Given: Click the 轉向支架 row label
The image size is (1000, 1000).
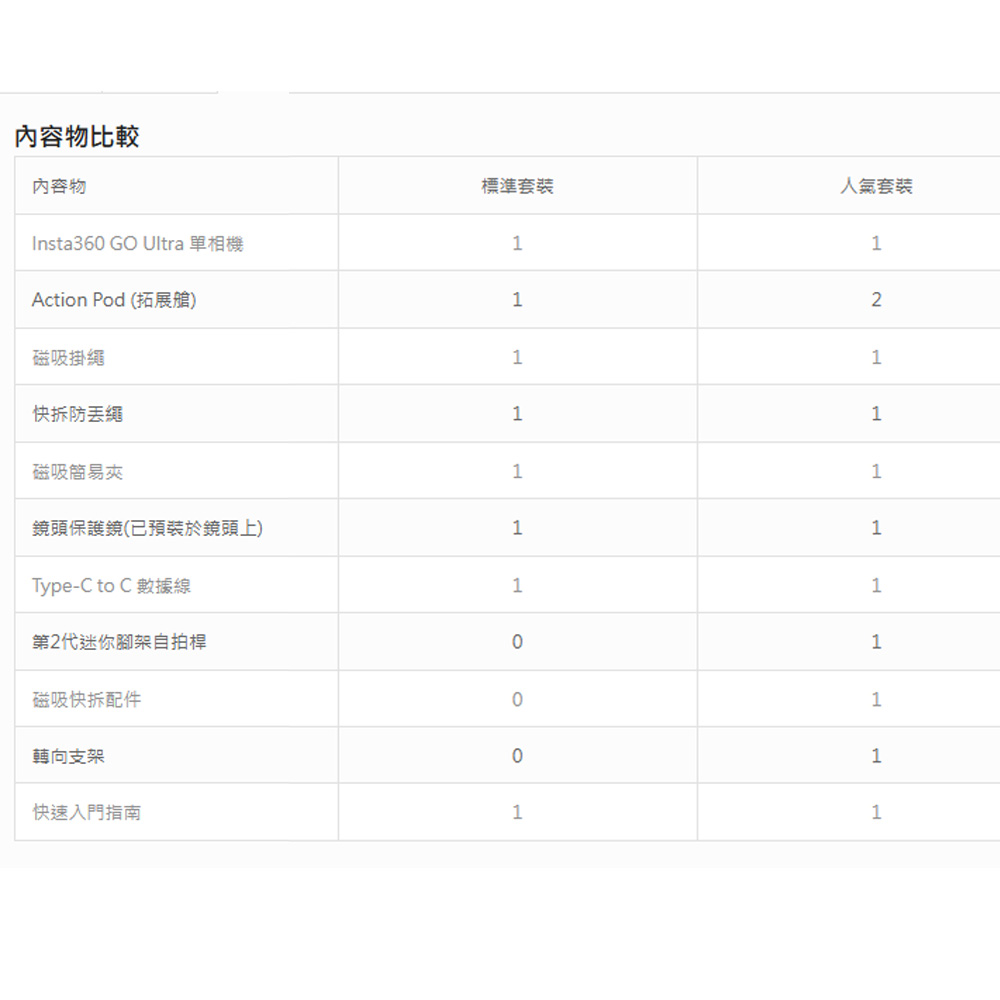Looking at the screenshot, I should (68, 757).
